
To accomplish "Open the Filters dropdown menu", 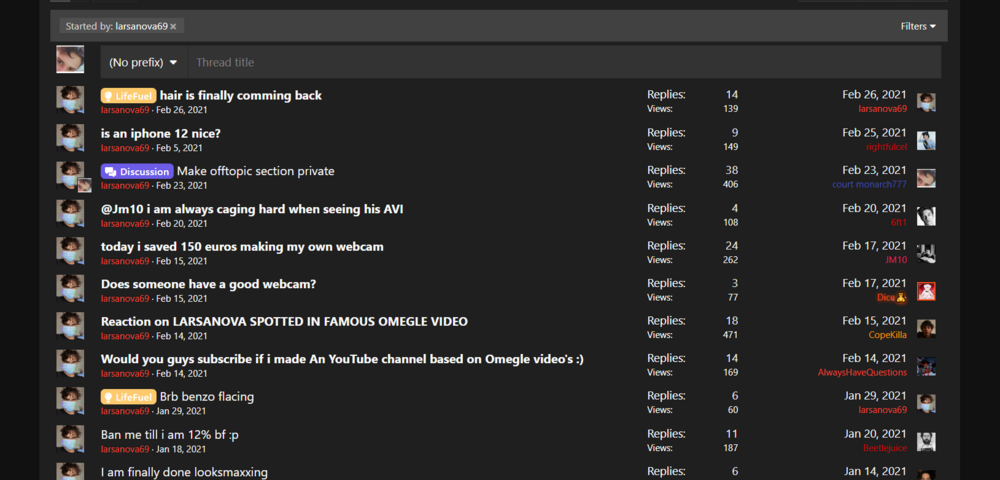I will 918,26.
